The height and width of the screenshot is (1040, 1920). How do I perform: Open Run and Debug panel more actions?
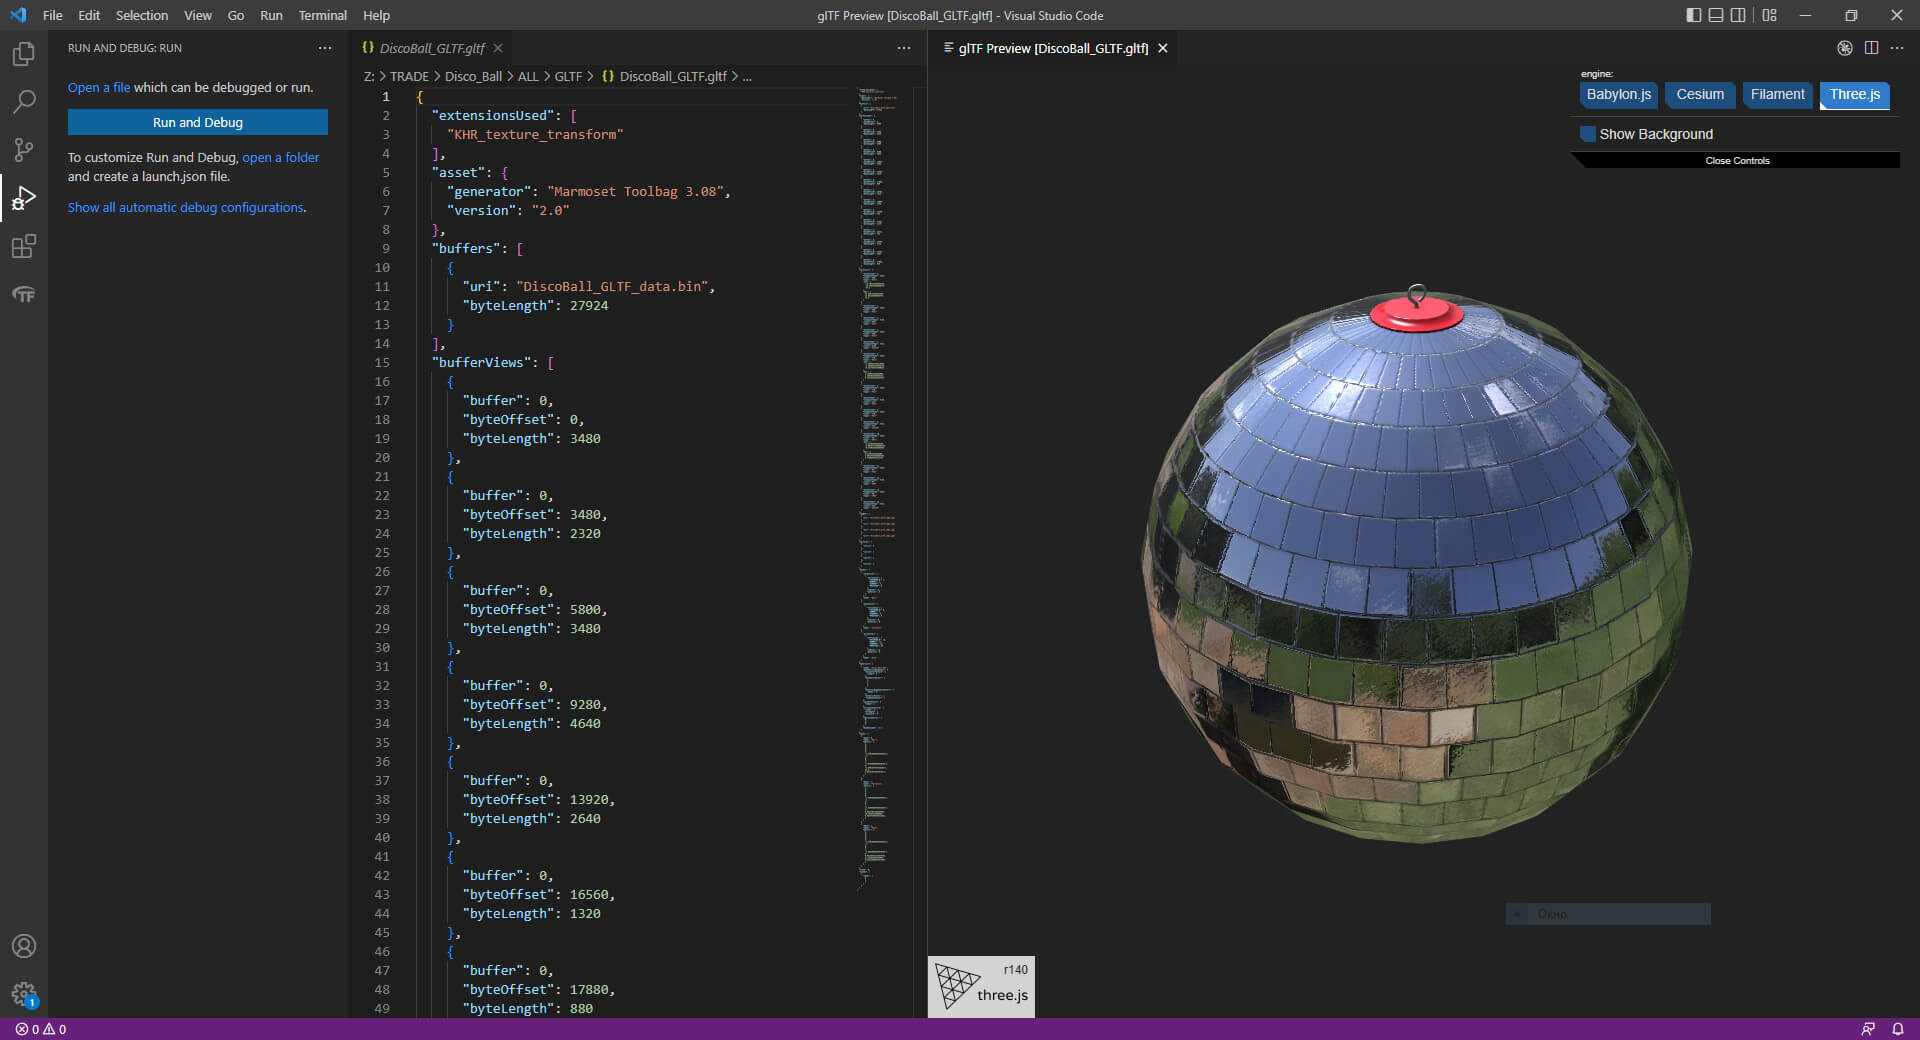pos(325,48)
